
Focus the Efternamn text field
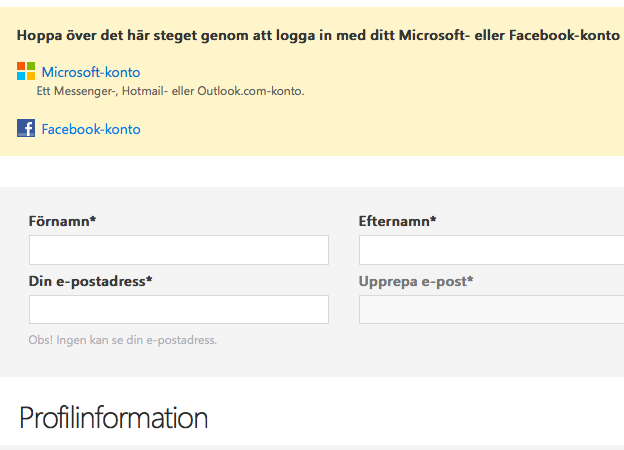point(490,250)
